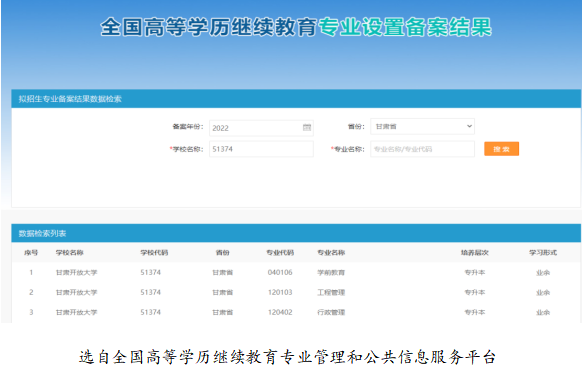Click the 数据检索列表 panel header

296,233
